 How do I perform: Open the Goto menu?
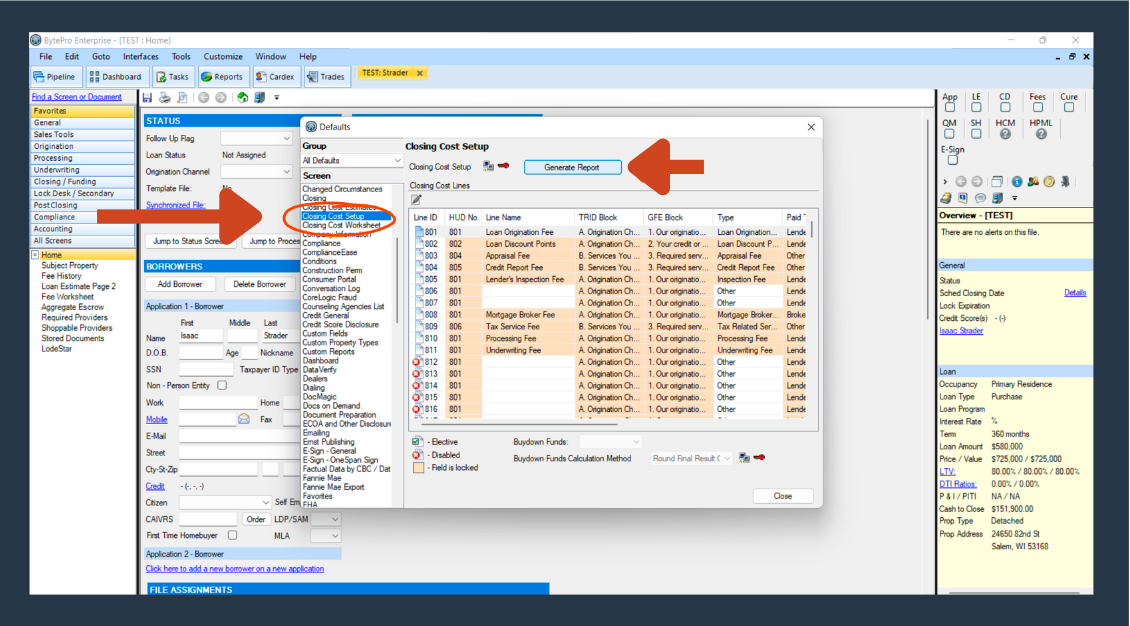point(101,56)
